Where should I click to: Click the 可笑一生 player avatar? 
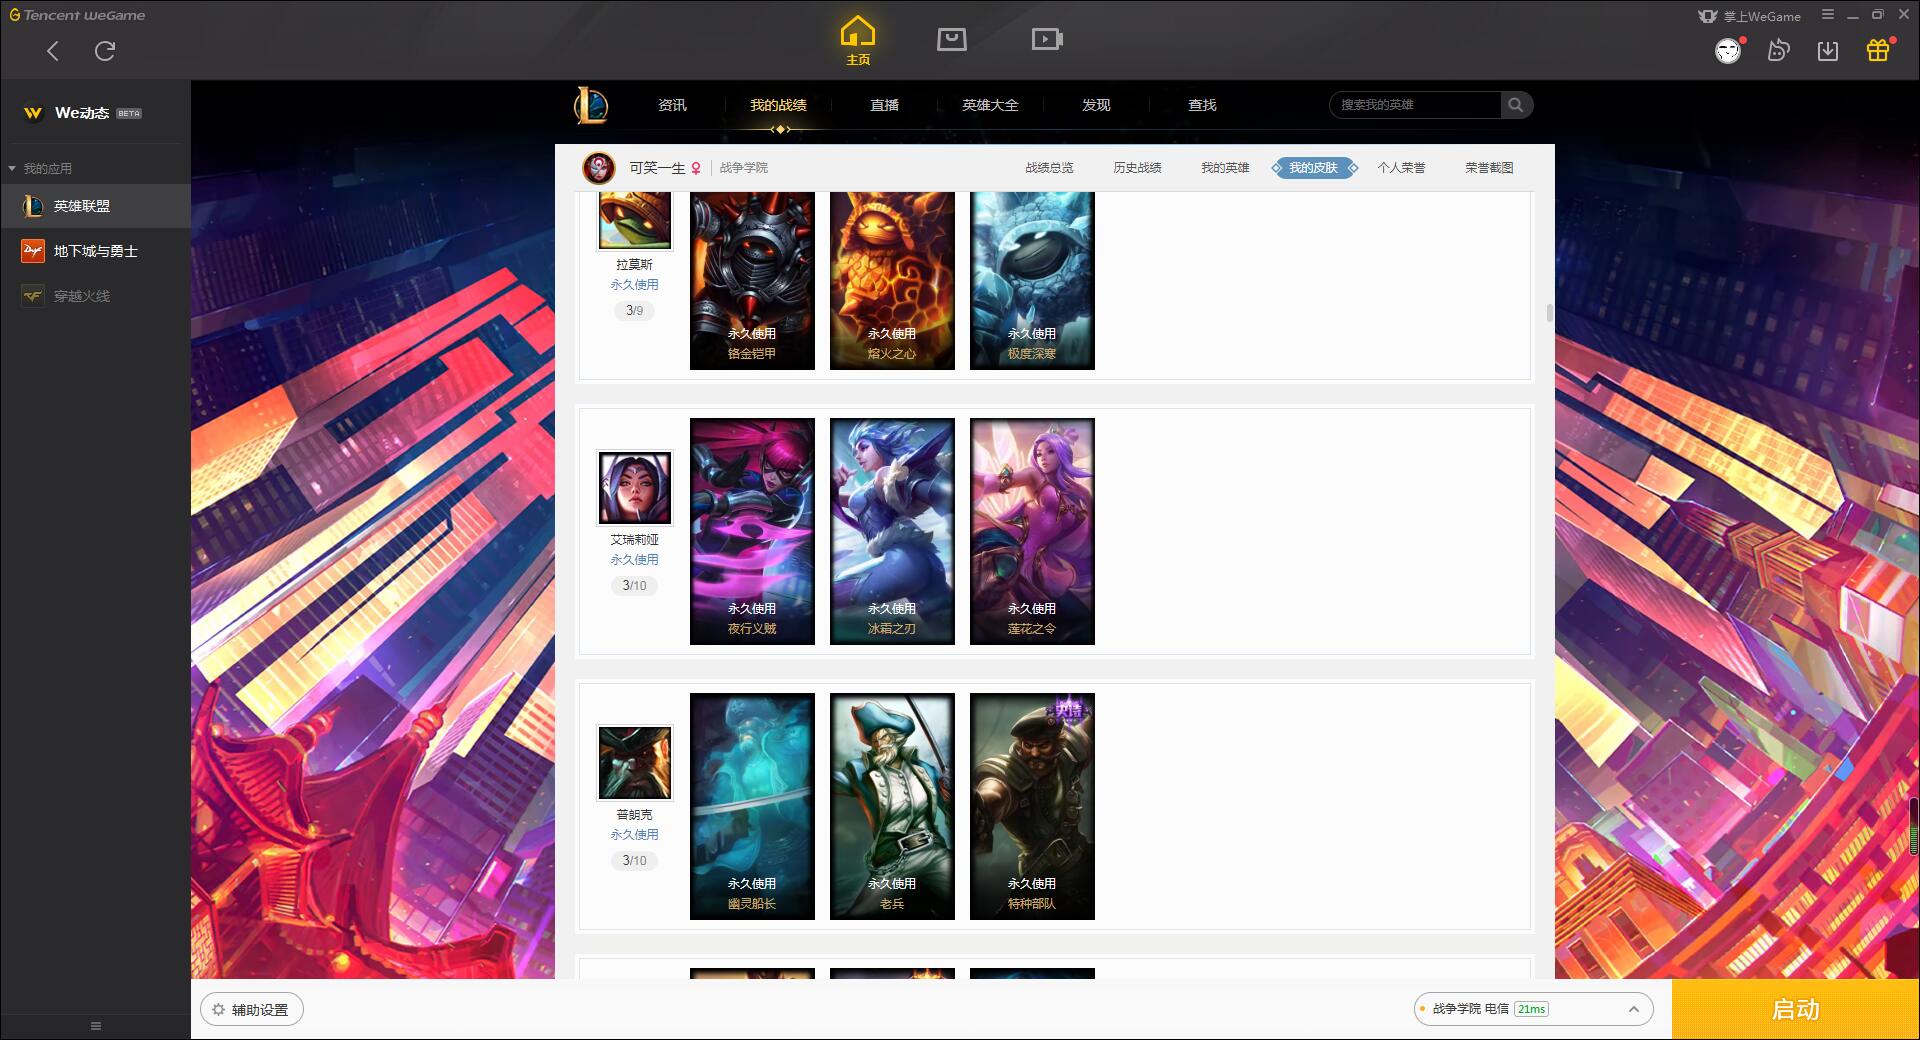click(x=599, y=168)
